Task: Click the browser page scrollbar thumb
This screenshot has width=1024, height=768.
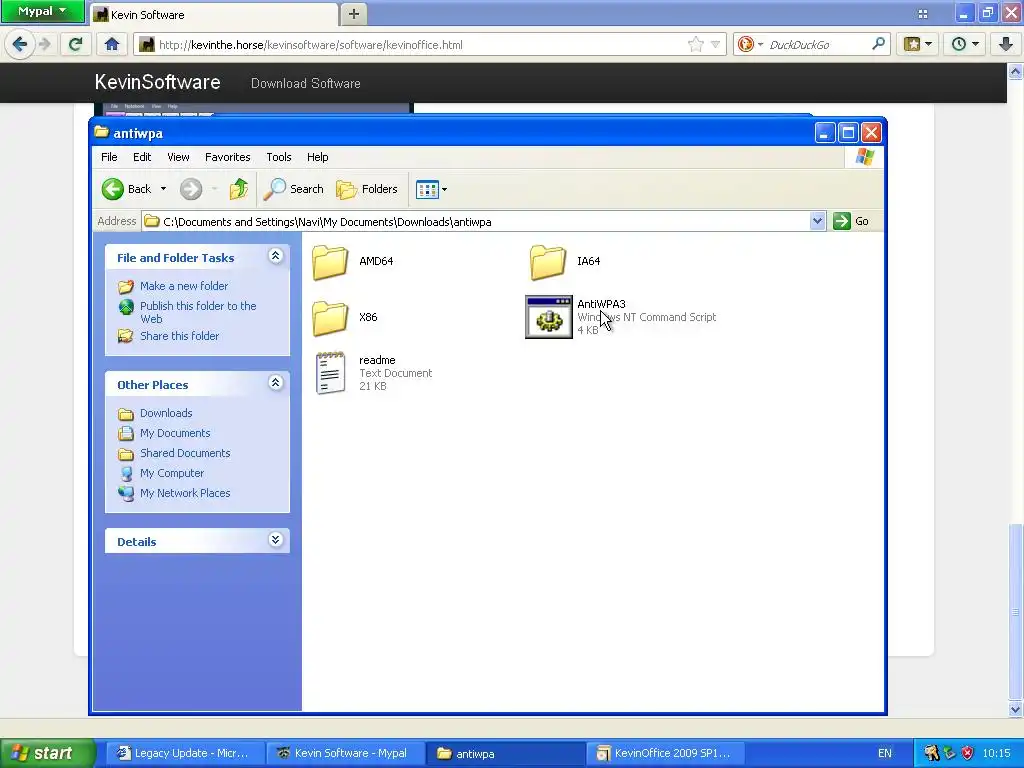Action: 1016,612
